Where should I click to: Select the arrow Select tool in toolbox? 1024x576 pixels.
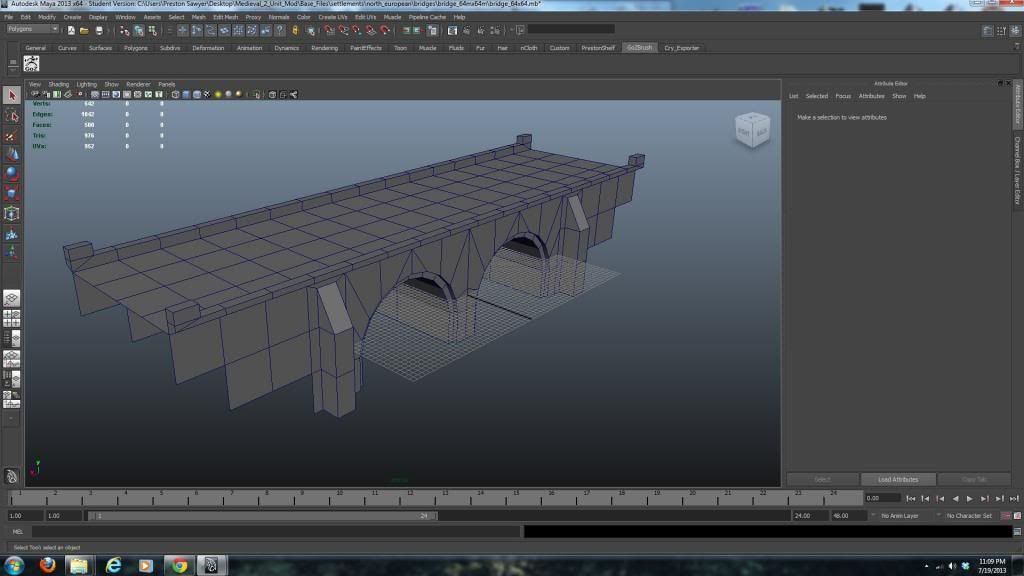[x=11, y=95]
